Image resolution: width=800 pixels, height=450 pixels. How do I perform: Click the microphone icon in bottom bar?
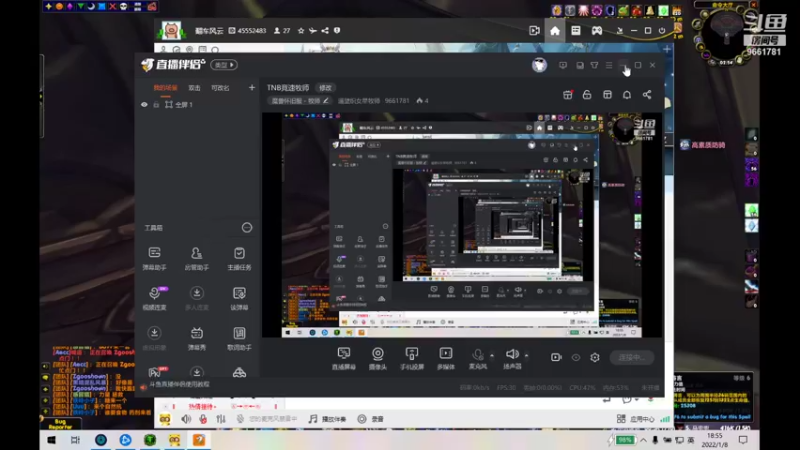pyautogui.click(x=478, y=355)
